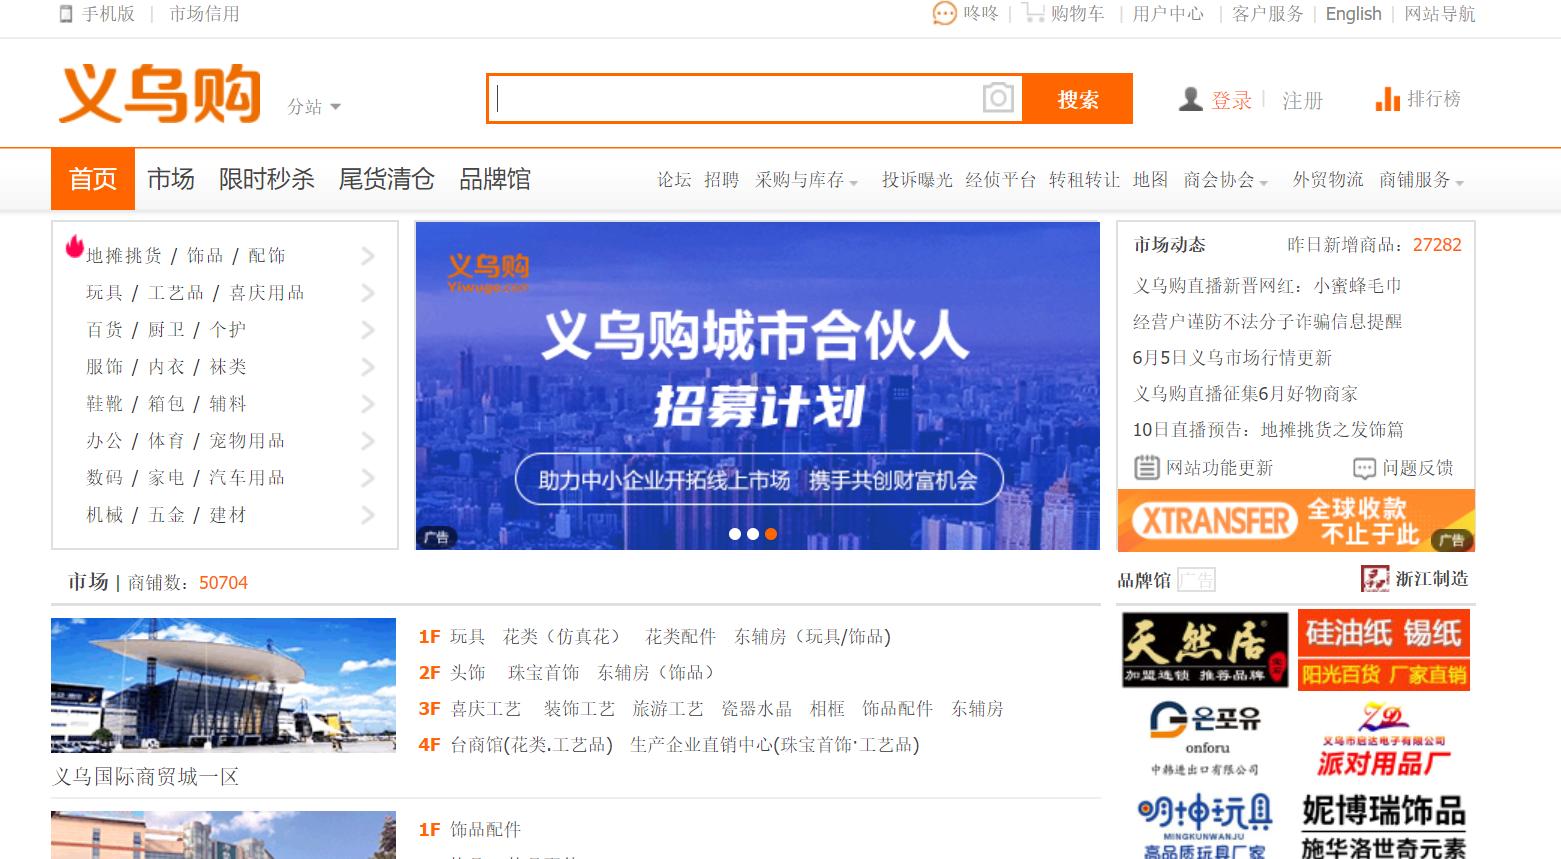
Task: Select the third carousel indicator dot
Action: click(x=770, y=534)
